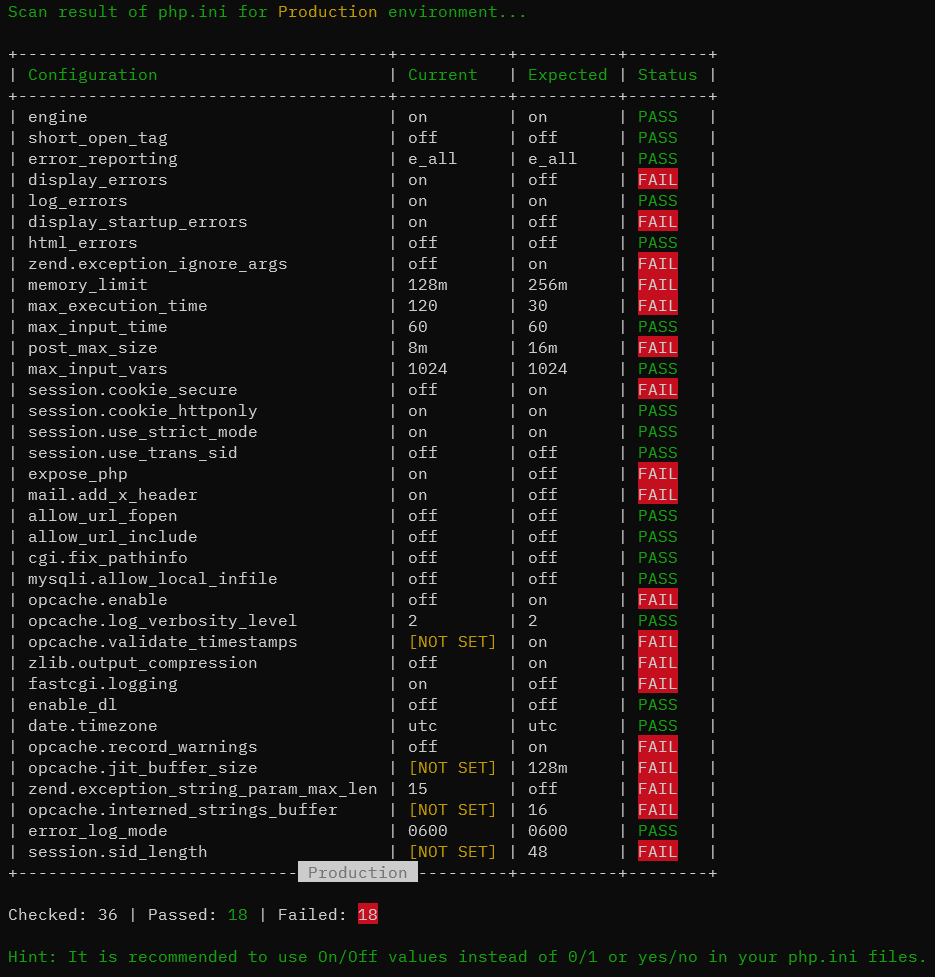Click the Expected column header
935x977 pixels.
click(x=567, y=74)
